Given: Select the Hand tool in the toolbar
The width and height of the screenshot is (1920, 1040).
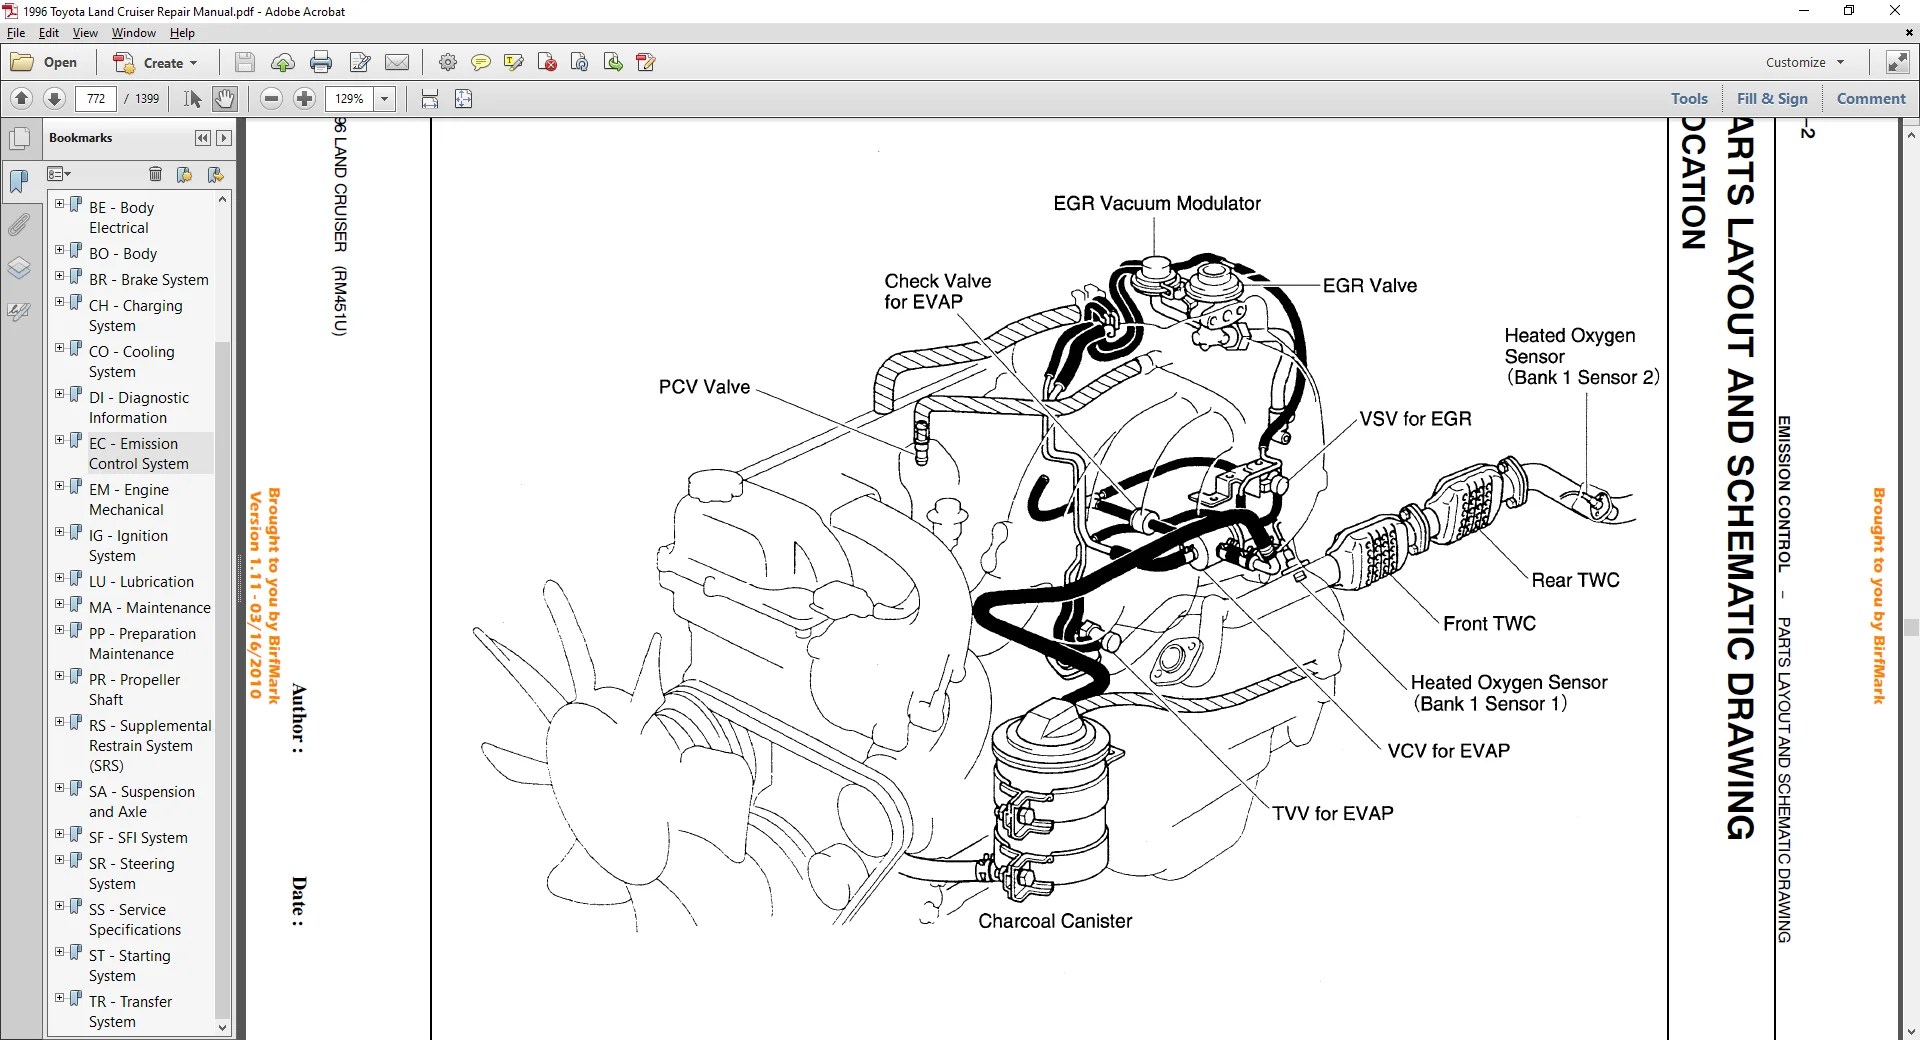Looking at the screenshot, I should 224,98.
